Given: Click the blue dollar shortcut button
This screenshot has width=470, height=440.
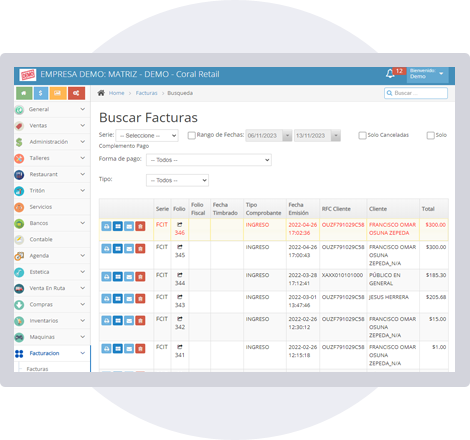Looking at the screenshot, I should [41, 93].
